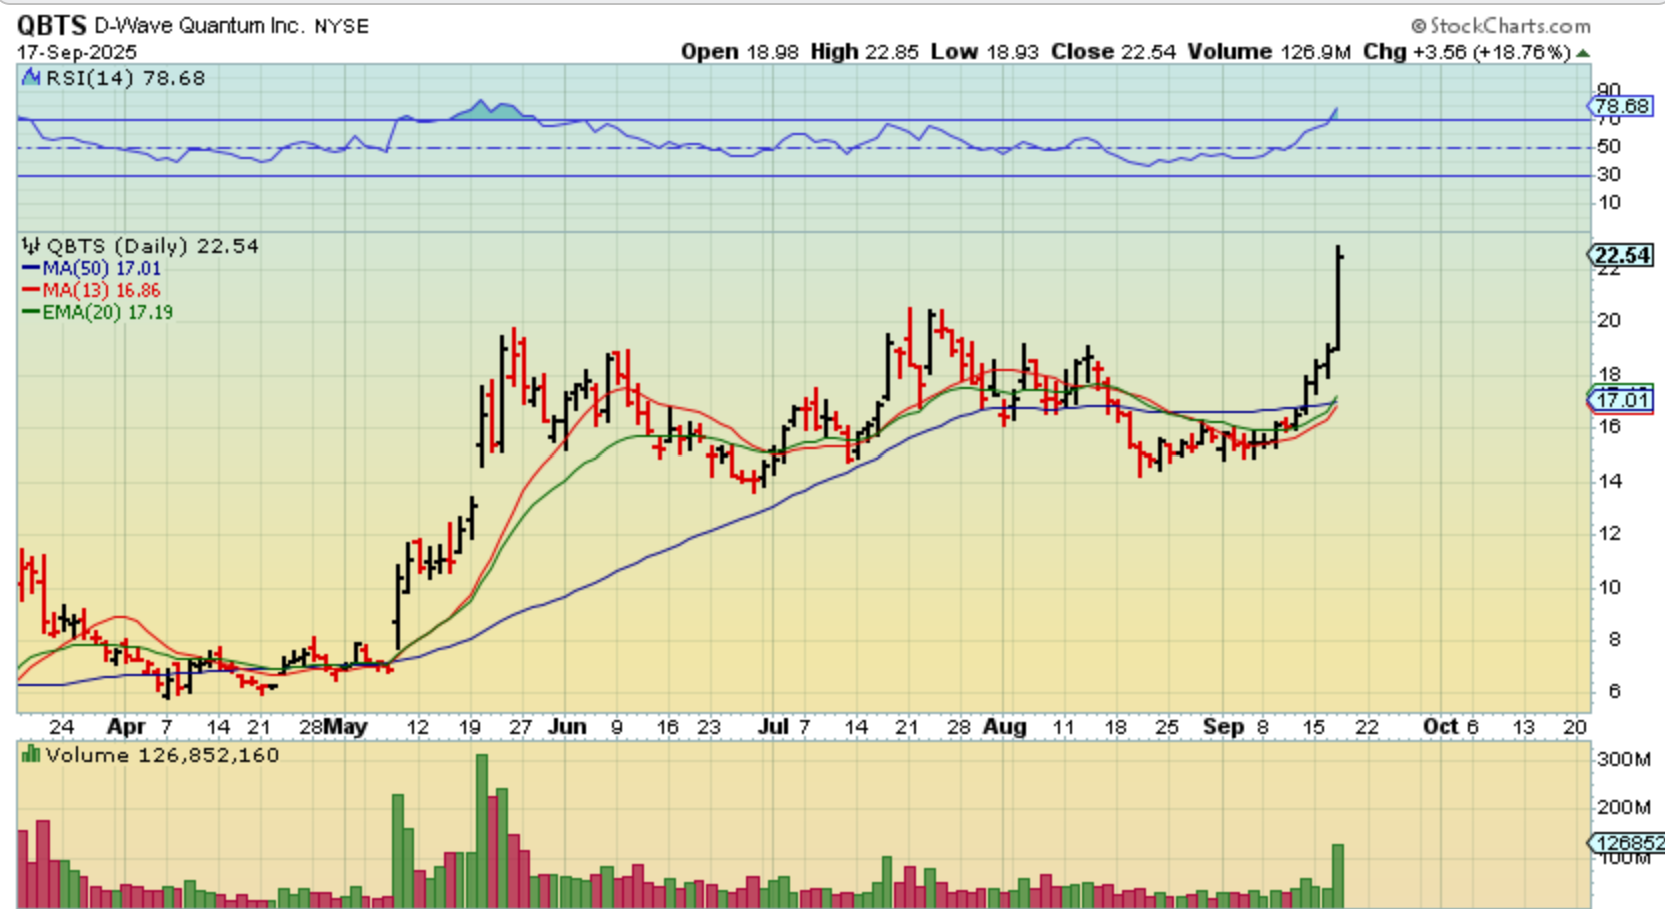The width and height of the screenshot is (1665, 909).
Task: Click the 126852 value tag on the volume axis
Action: pyautogui.click(x=1628, y=843)
